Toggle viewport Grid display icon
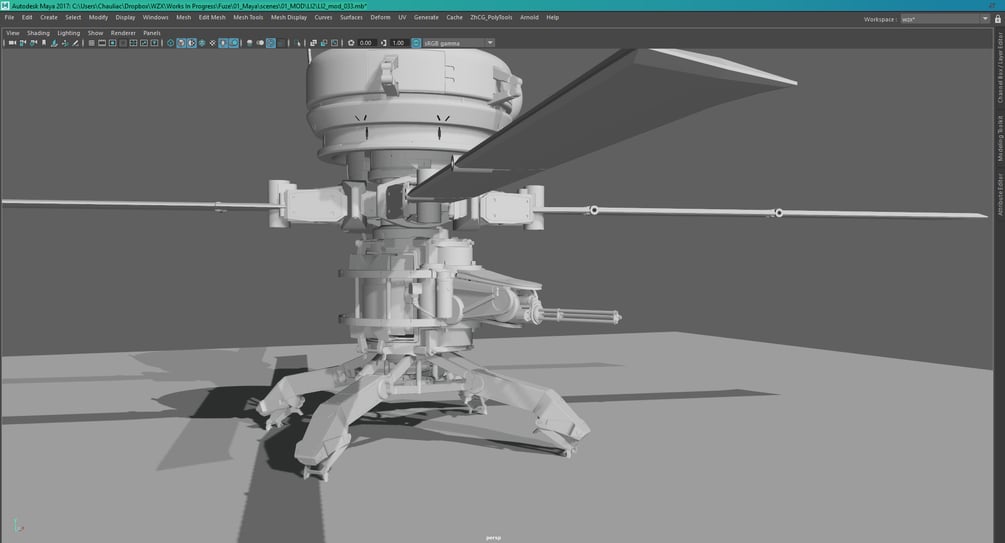 coord(92,43)
